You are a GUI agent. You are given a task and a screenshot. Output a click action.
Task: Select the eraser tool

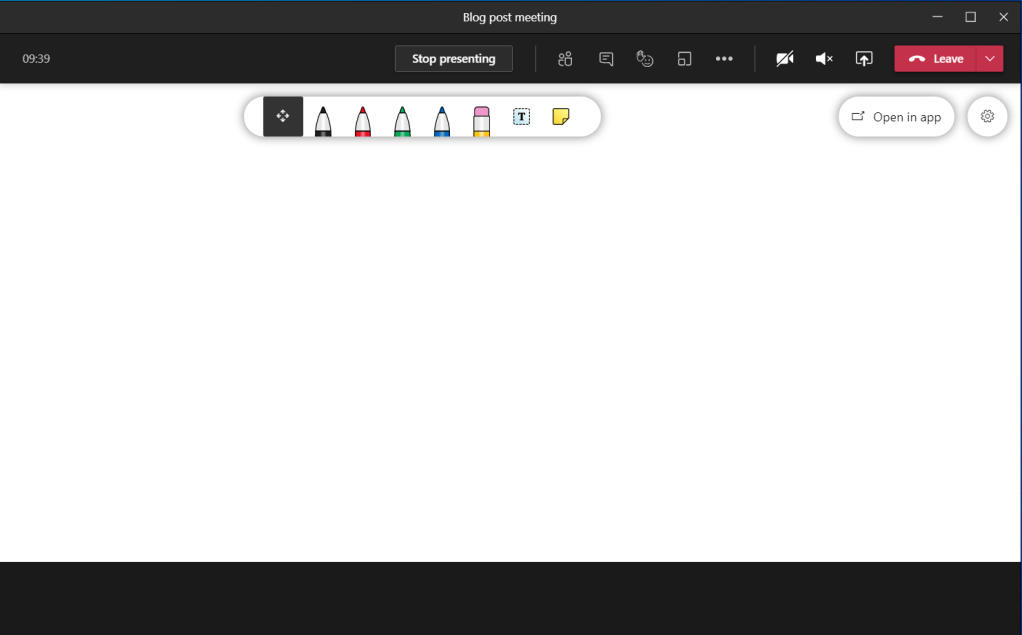pyautogui.click(x=481, y=120)
